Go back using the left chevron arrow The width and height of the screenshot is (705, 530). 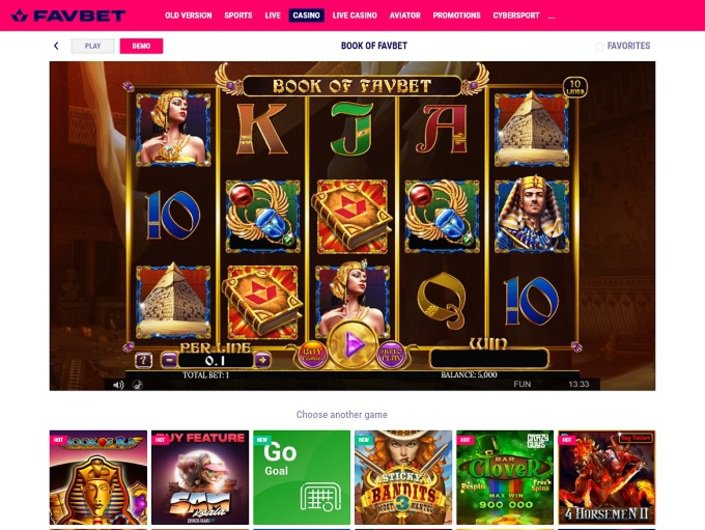[x=56, y=45]
